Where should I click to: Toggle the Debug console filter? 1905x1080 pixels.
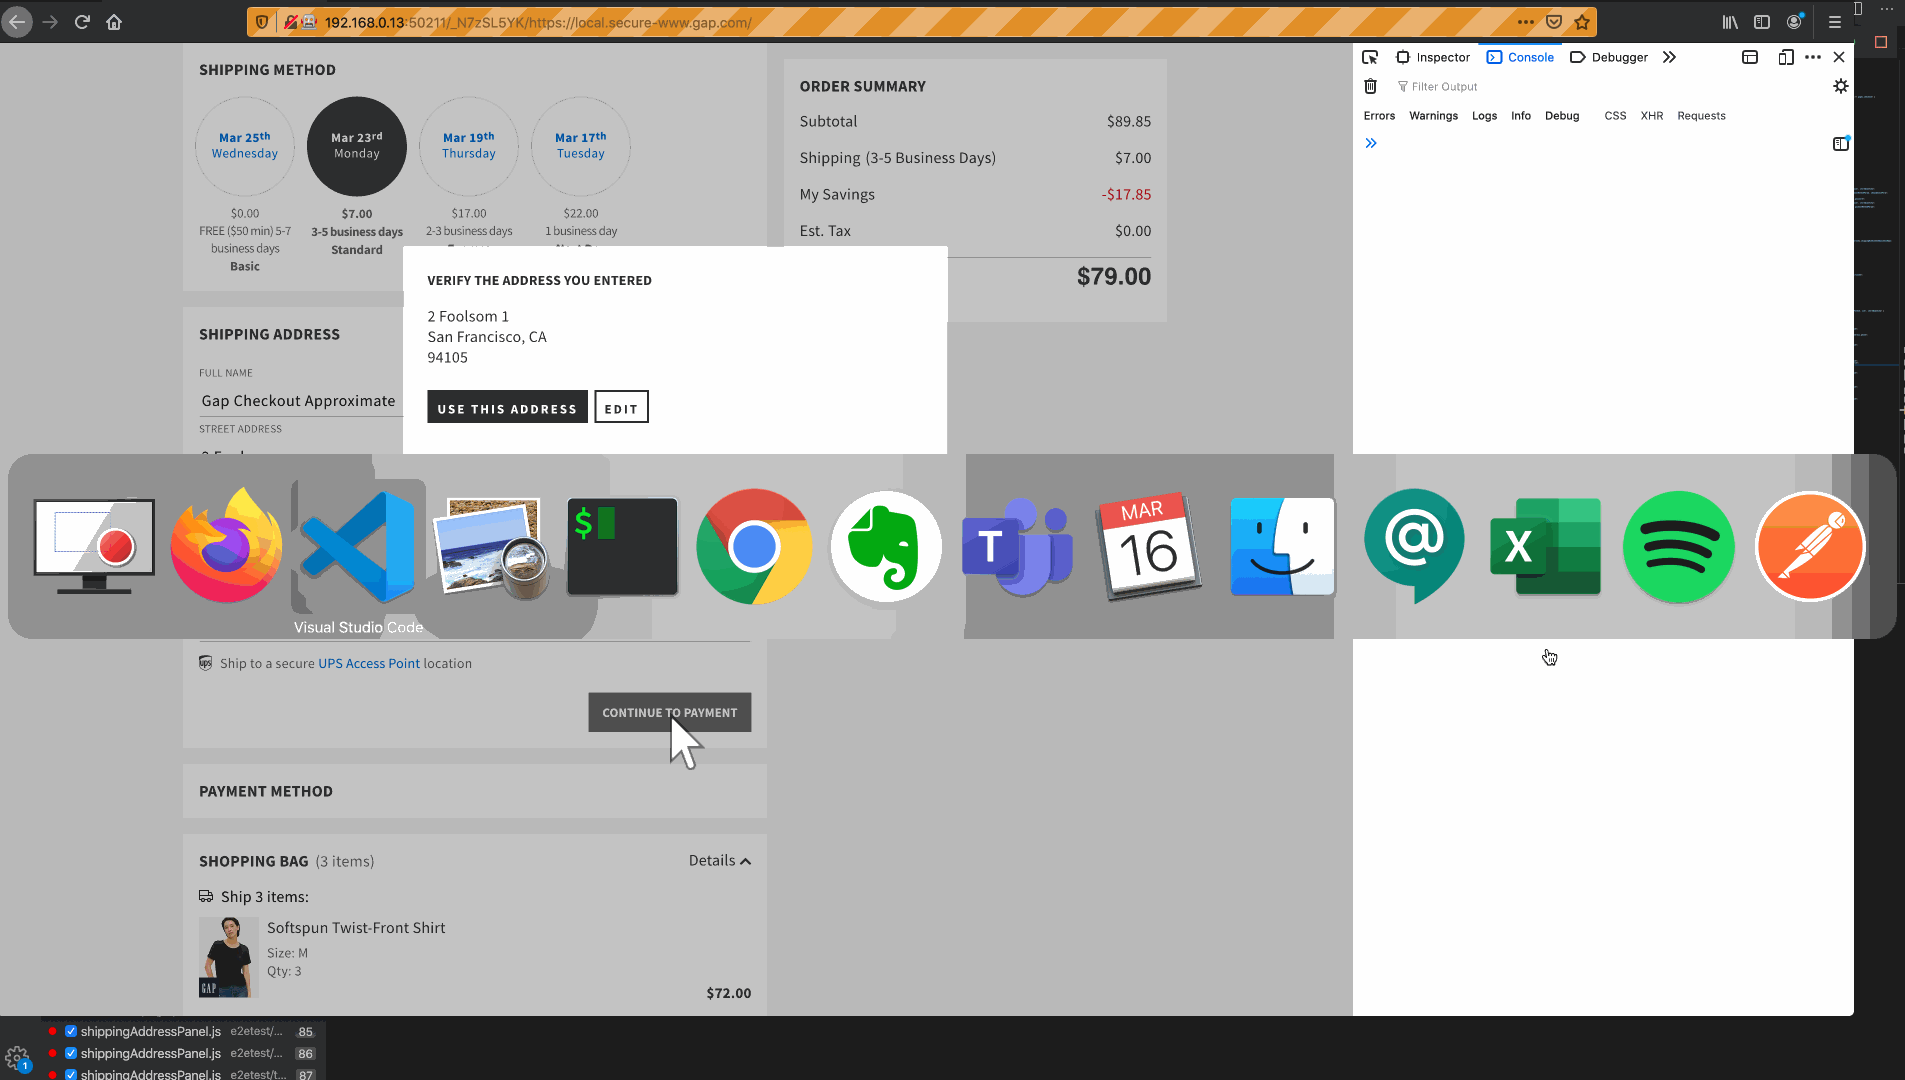click(1561, 116)
